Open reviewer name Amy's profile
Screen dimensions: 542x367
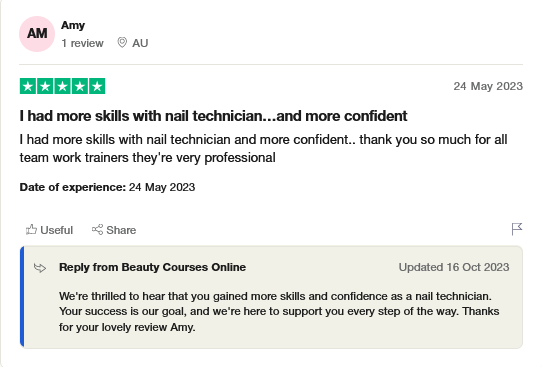click(73, 26)
